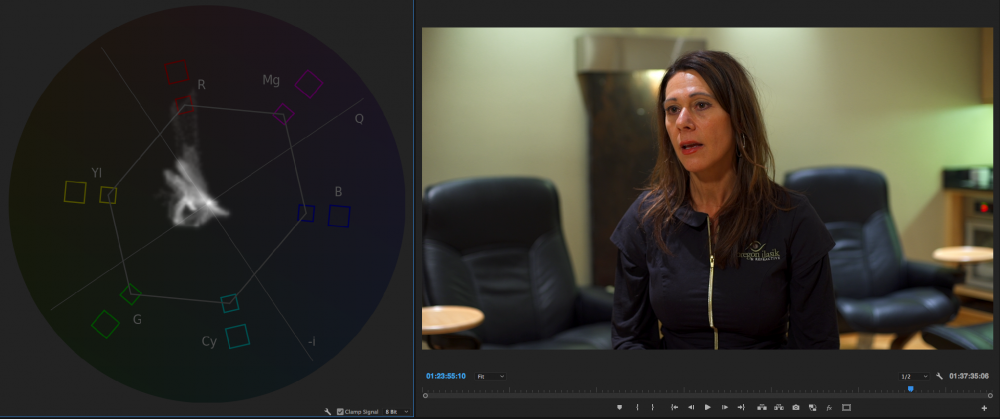Click the Mark In bracket icon

pos(637,407)
